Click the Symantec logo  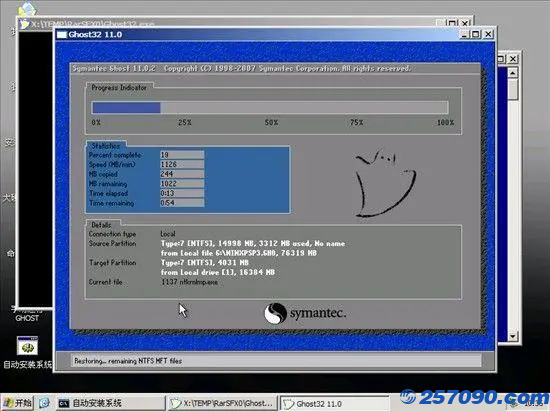click(305, 313)
